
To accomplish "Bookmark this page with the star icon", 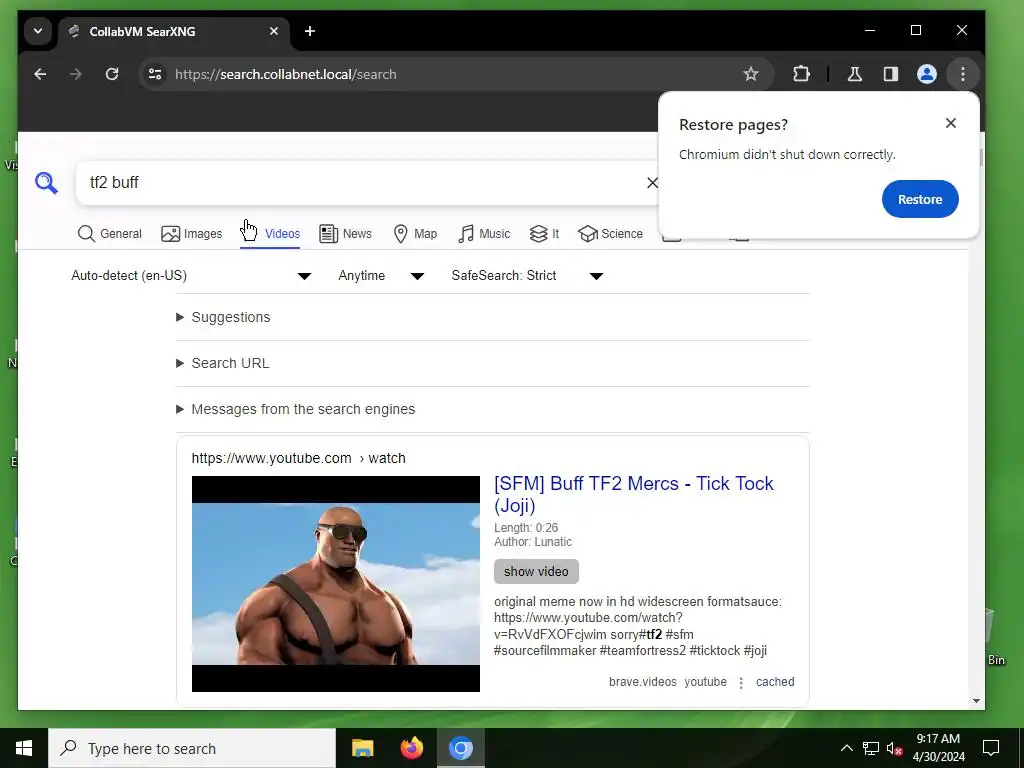I will pos(750,74).
